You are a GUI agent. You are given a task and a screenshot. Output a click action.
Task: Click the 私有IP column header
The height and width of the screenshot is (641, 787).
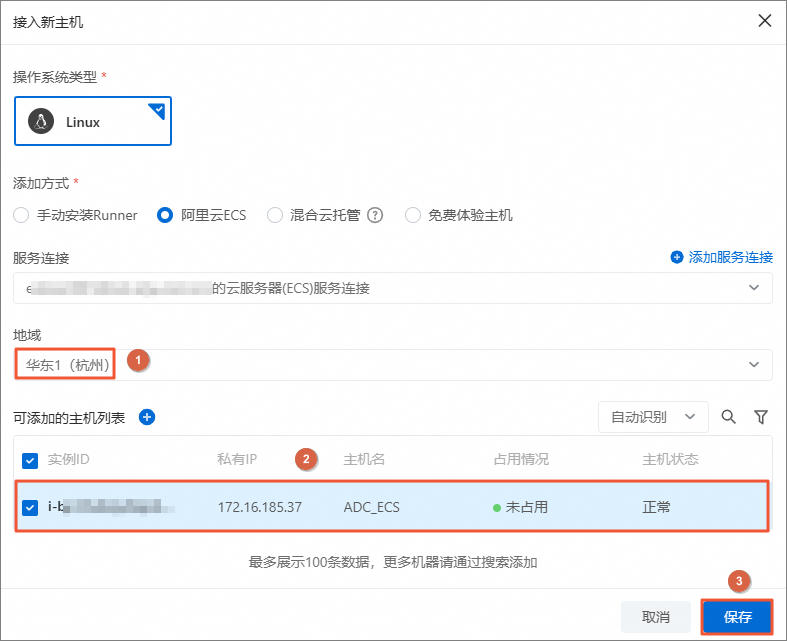point(237,459)
